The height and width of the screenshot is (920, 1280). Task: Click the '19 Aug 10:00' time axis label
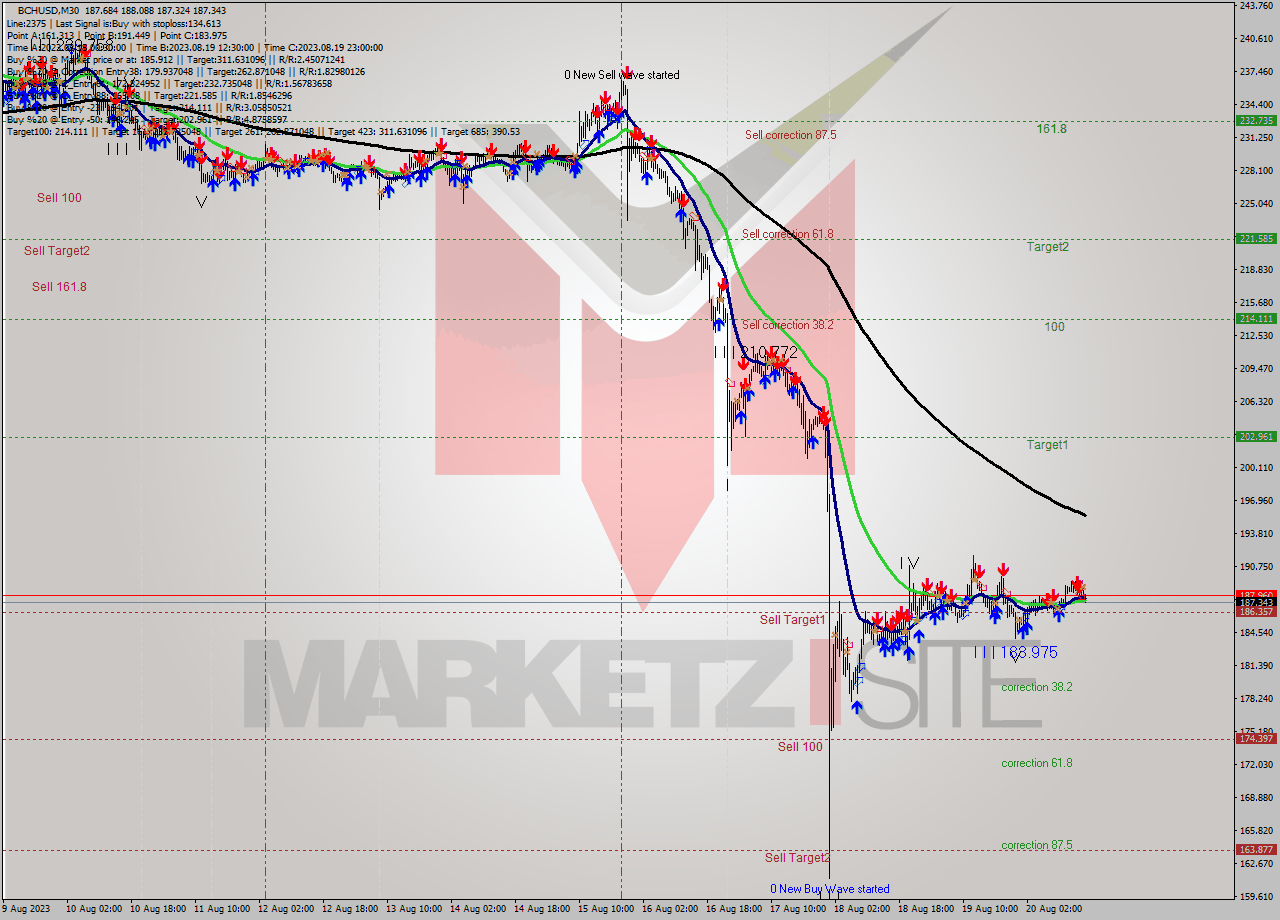coord(990,909)
